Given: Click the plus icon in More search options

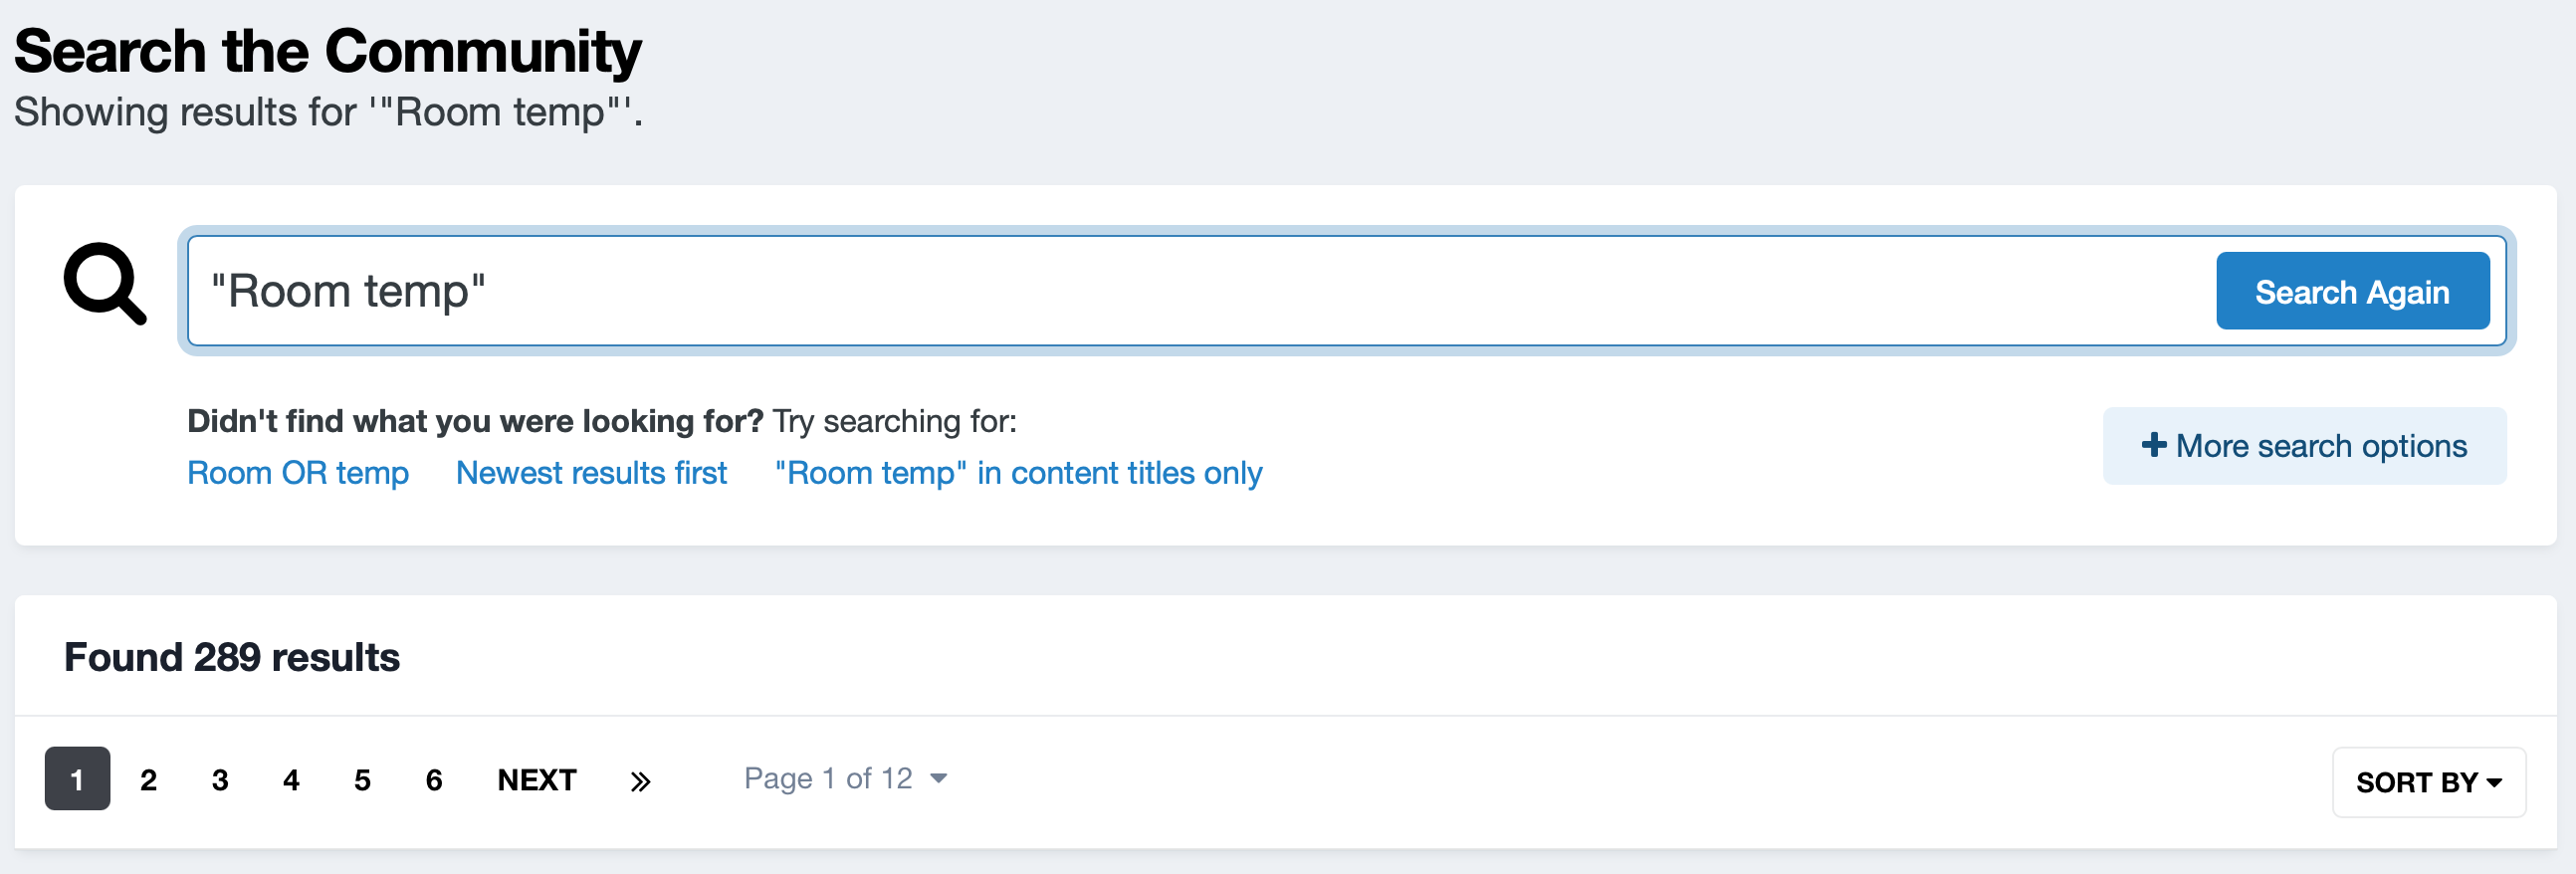Looking at the screenshot, I should click(2153, 445).
